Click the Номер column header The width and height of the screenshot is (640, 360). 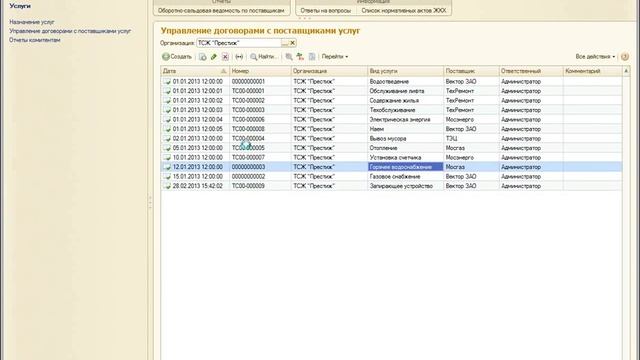pos(260,71)
